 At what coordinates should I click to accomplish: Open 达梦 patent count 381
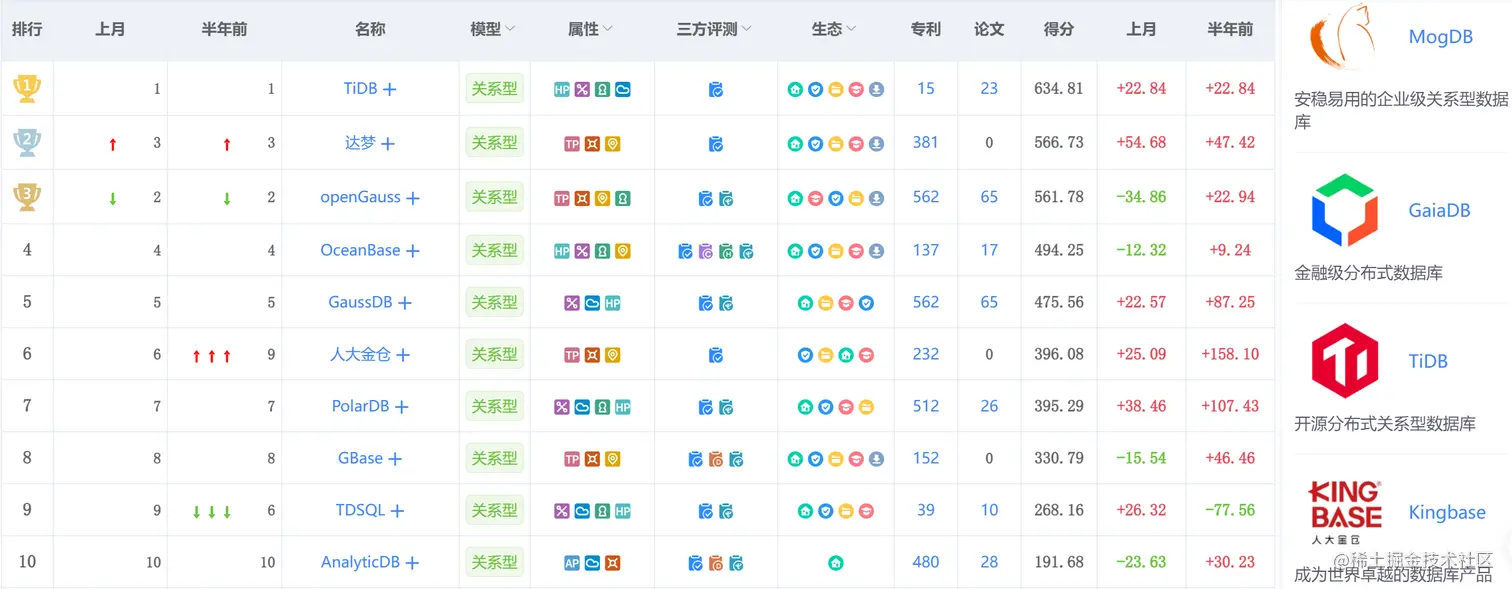coord(926,142)
